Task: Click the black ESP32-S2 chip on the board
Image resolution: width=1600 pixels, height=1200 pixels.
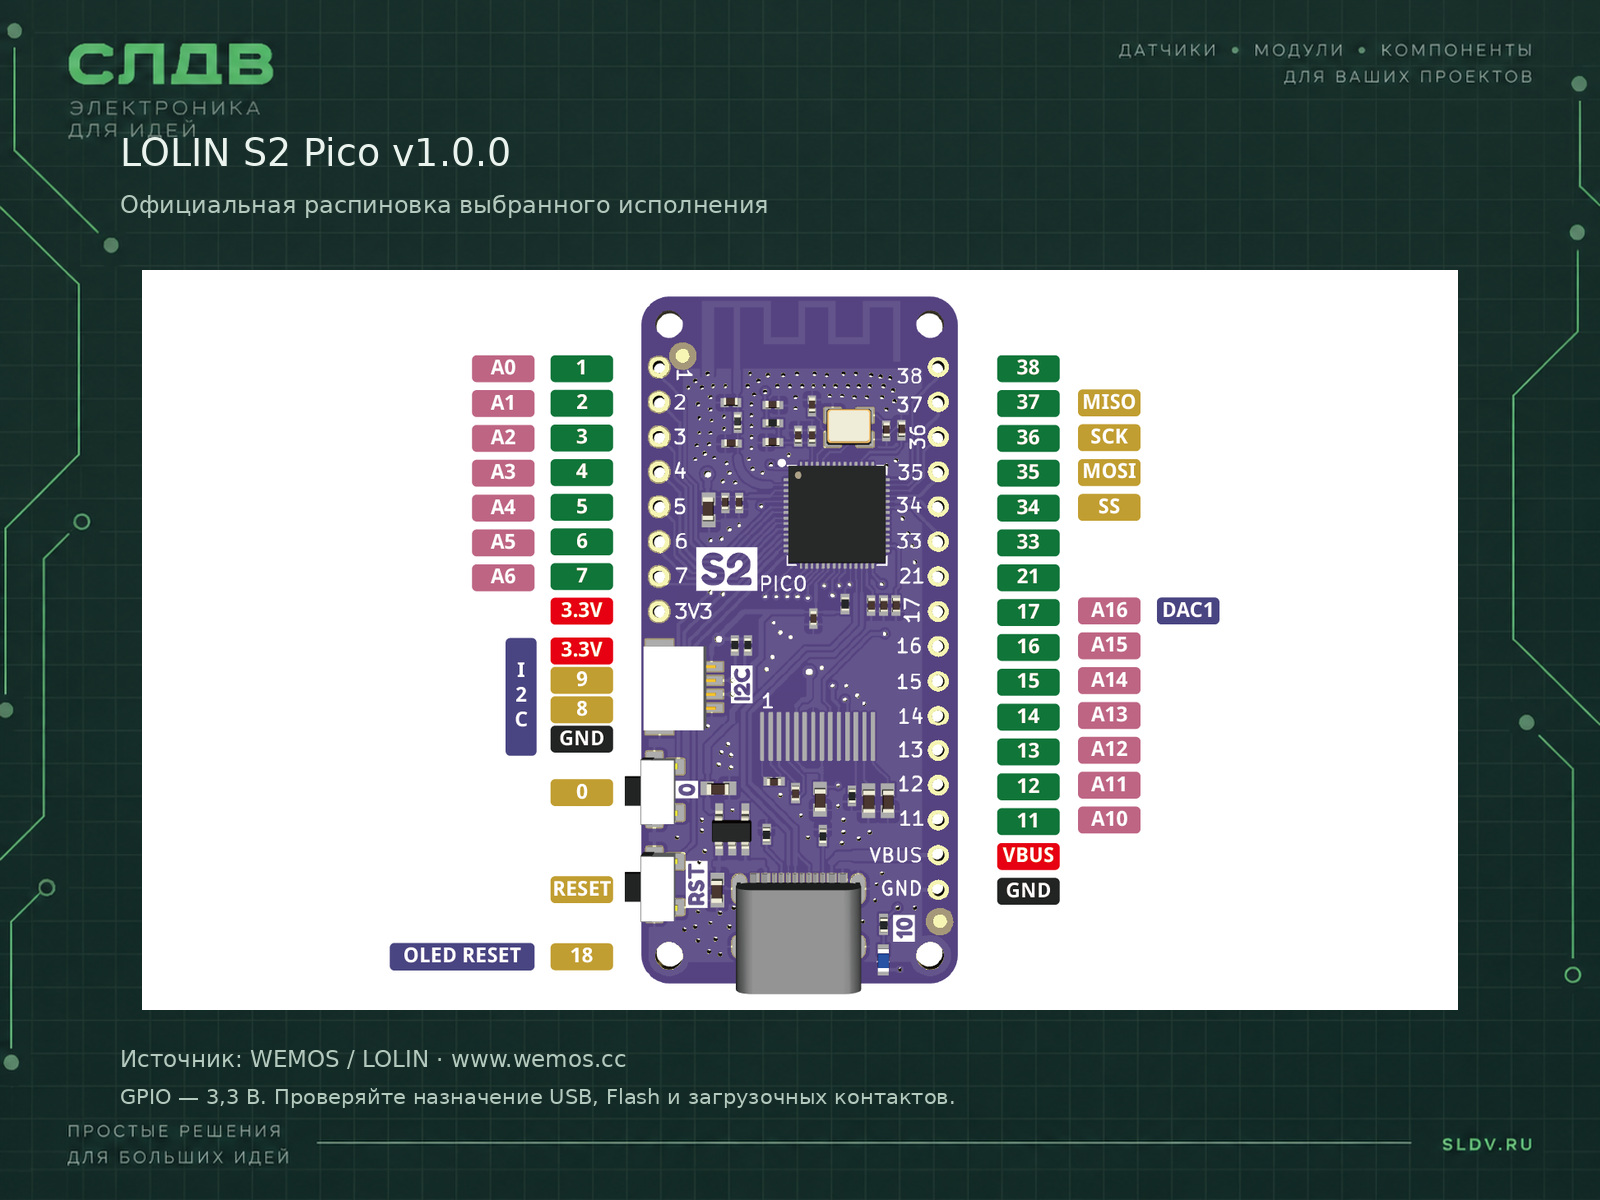Action: coord(837,514)
